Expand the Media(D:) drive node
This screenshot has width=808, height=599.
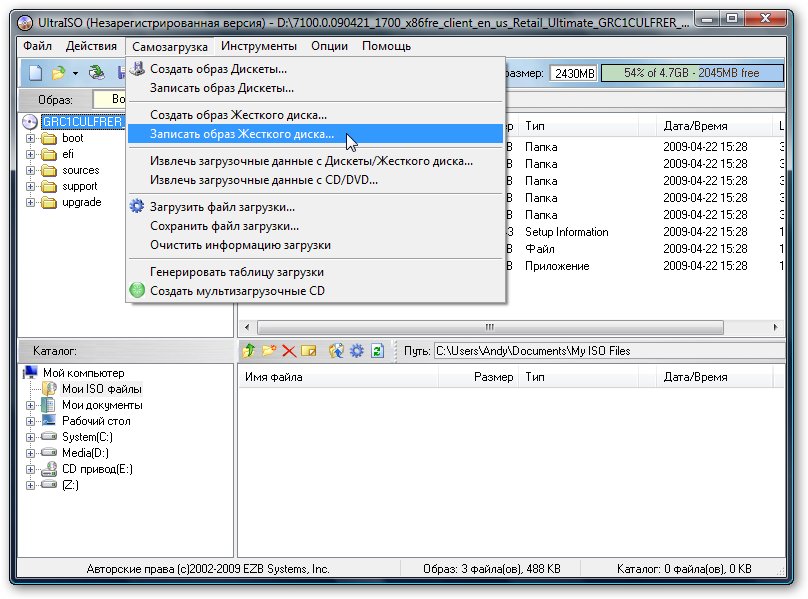point(30,453)
